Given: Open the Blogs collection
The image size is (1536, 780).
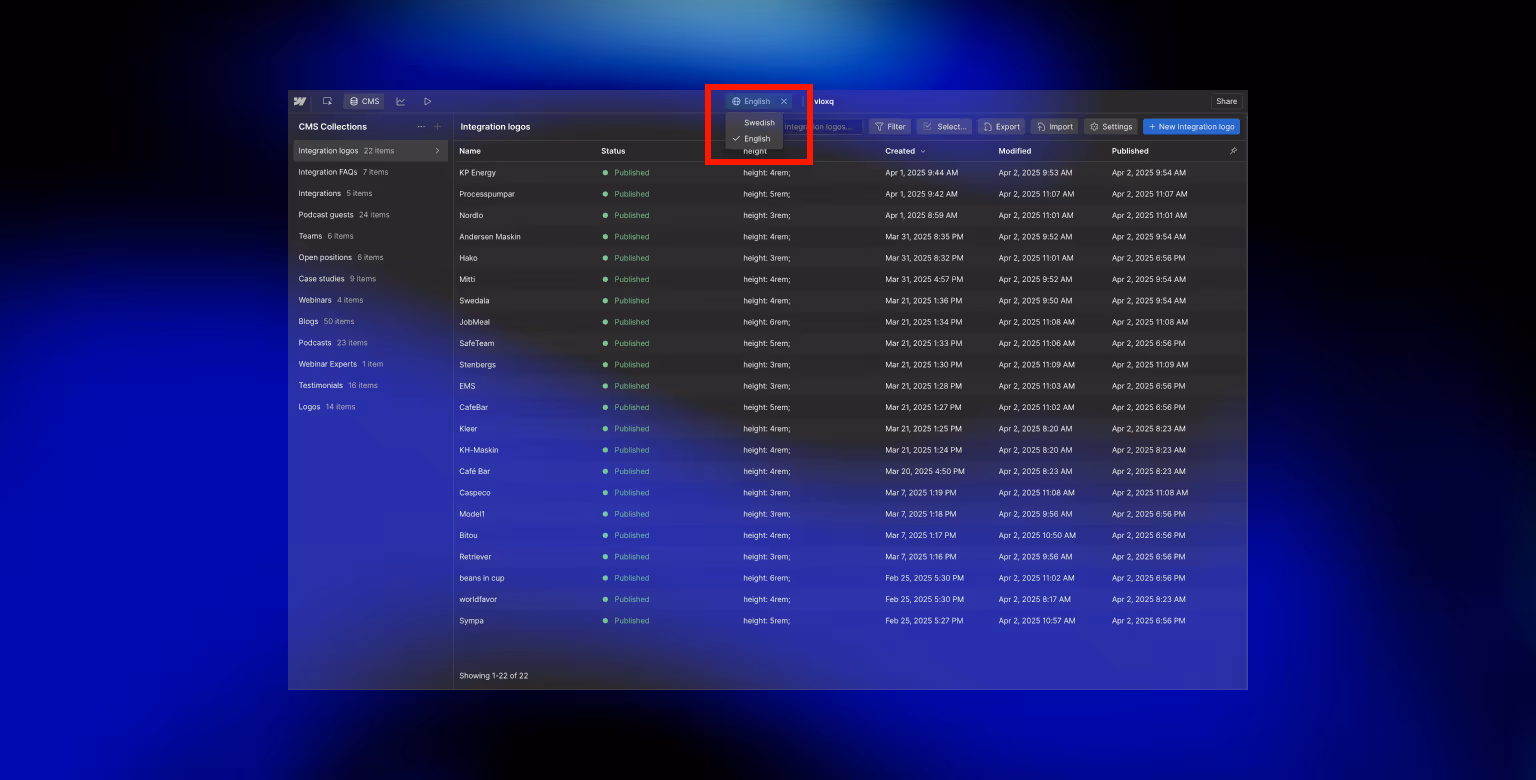Looking at the screenshot, I should tap(370, 322).
